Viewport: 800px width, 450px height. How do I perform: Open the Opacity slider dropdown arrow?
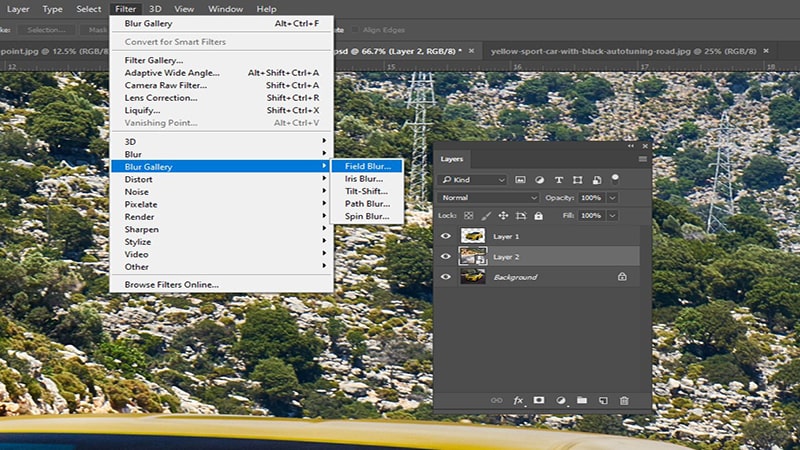pyautogui.click(x=612, y=197)
